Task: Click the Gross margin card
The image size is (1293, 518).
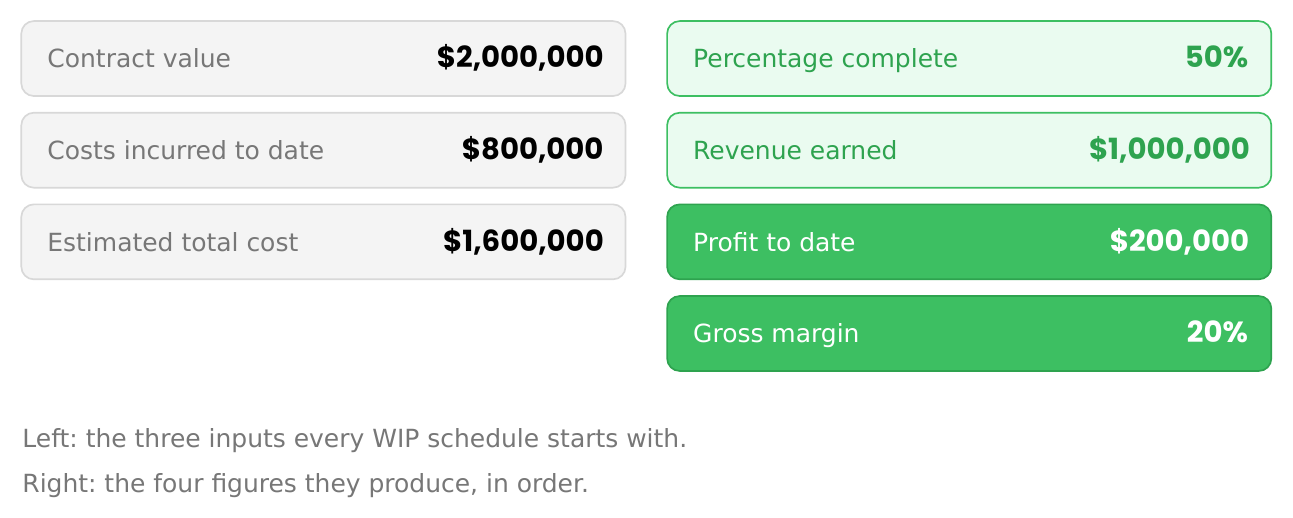Action: [969, 333]
